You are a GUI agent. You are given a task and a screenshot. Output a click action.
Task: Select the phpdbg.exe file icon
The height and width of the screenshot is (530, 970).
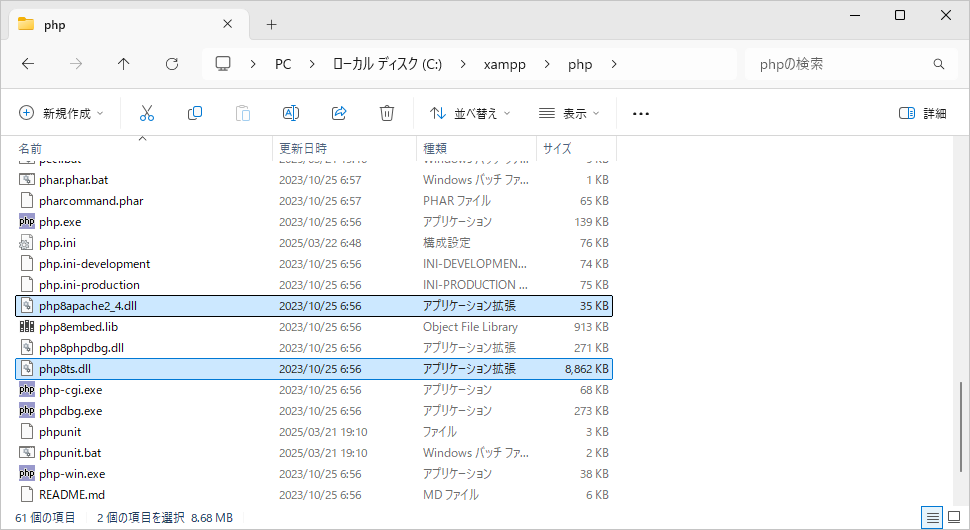click(27, 411)
